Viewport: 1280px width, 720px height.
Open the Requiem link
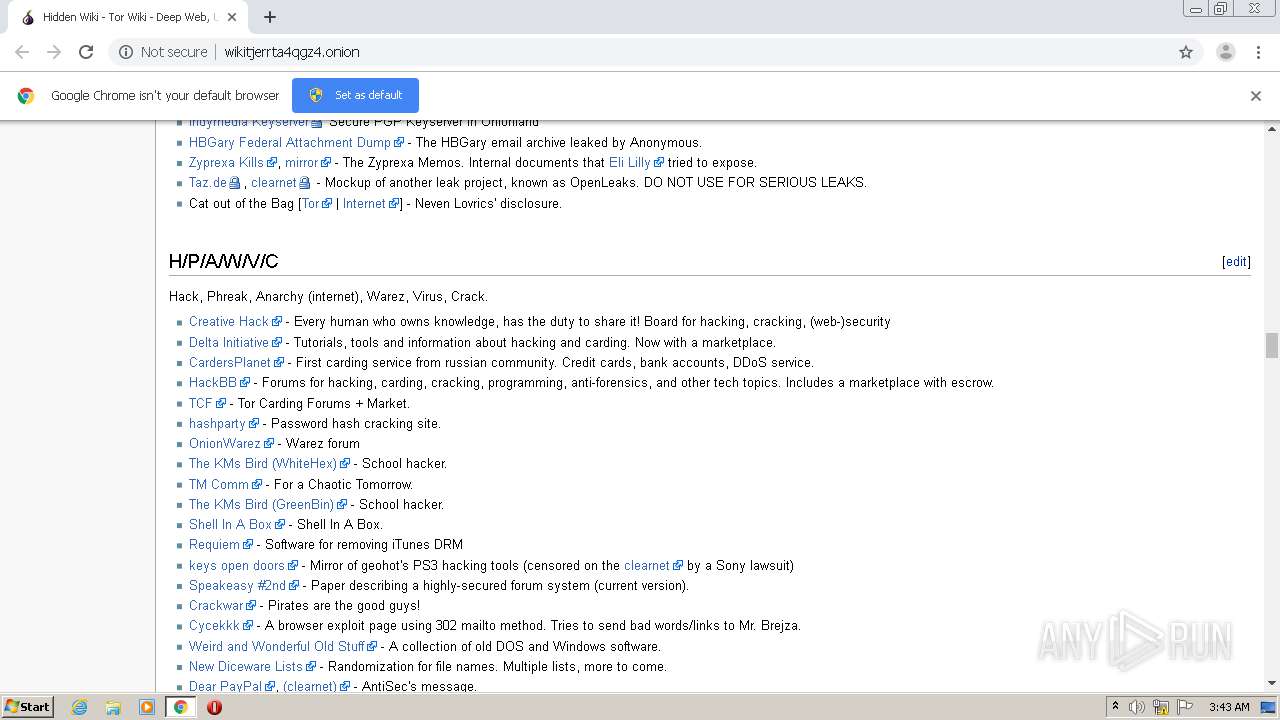[215, 545]
